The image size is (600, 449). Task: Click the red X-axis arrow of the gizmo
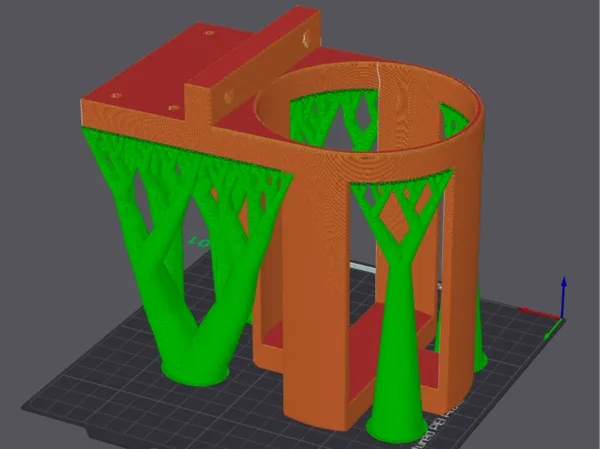pos(540,313)
